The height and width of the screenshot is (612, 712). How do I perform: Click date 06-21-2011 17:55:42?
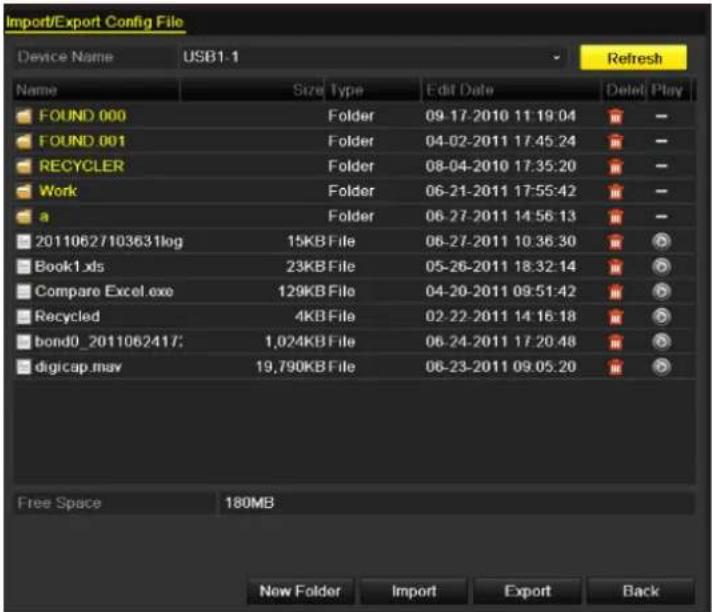pyautogui.click(x=500, y=191)
